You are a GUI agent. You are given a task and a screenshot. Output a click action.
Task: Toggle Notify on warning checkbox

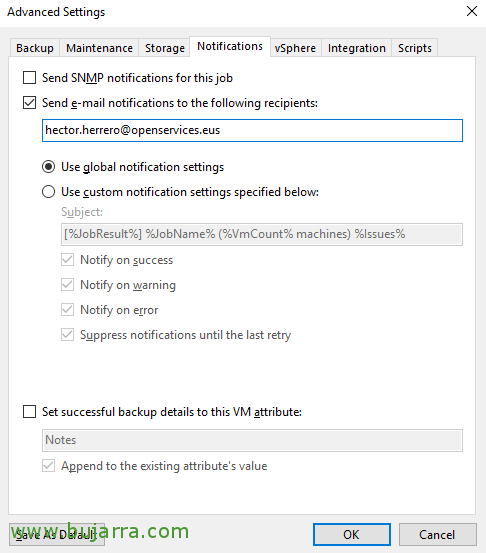67,285
